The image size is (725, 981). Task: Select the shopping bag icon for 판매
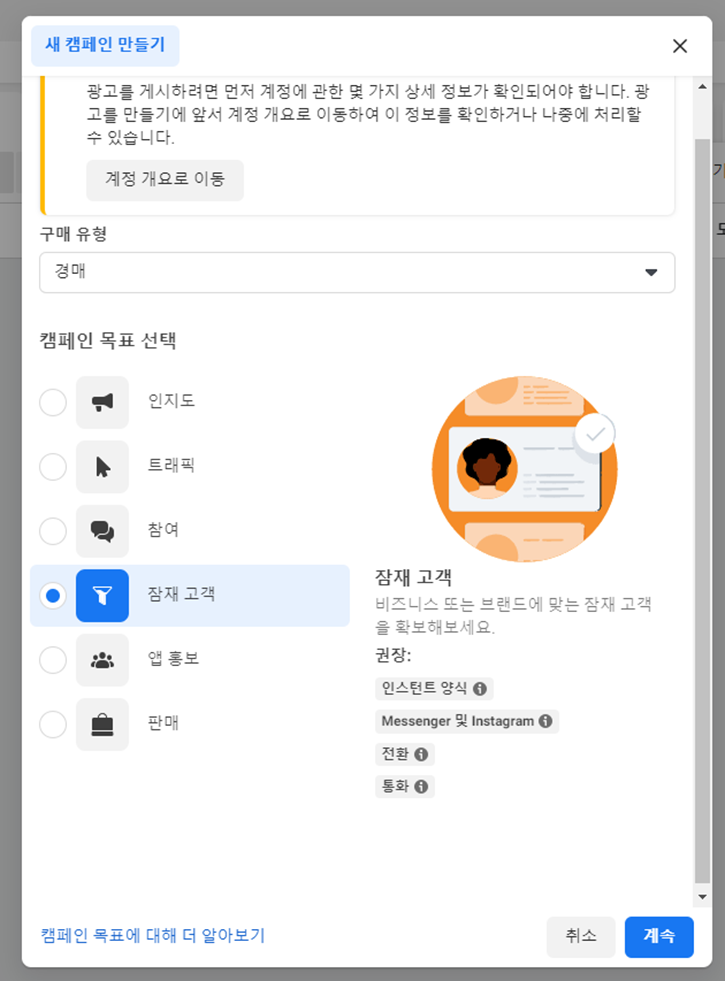pyautogui.click(x=103, y=724)
